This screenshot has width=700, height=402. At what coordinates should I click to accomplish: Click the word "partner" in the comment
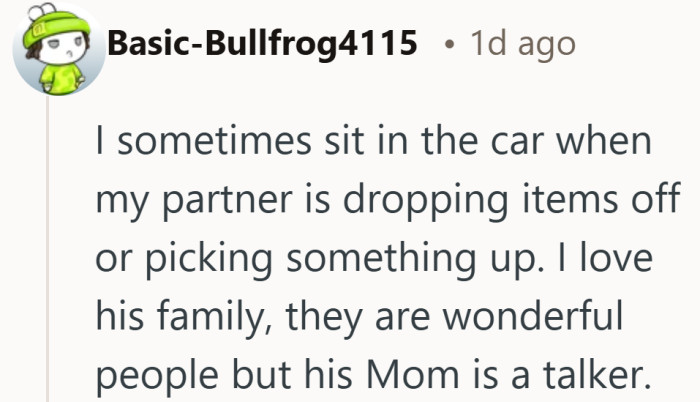click(x=227, y=201)
